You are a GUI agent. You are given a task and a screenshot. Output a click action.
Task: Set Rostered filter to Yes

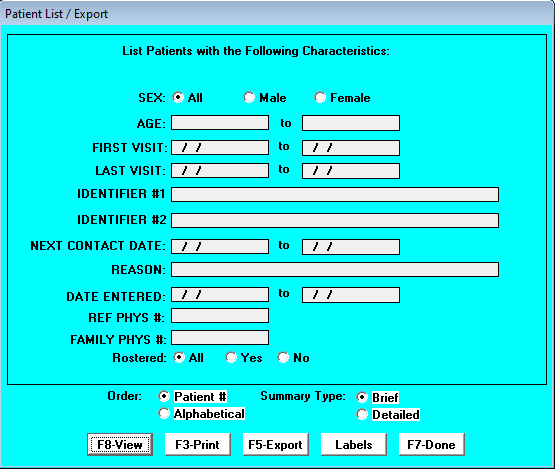point(231,358)
